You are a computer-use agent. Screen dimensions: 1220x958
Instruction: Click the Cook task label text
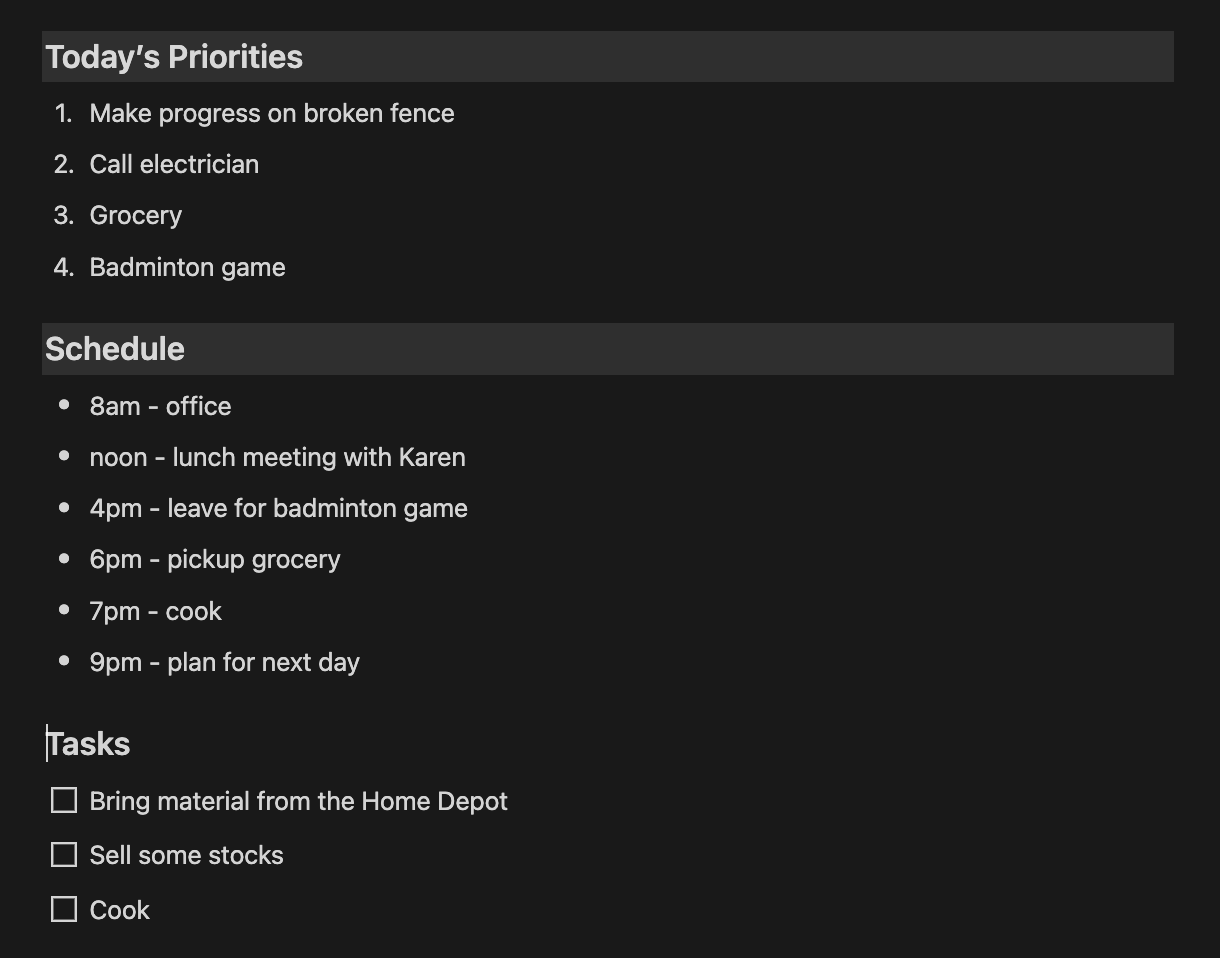[x=119, y=910]
